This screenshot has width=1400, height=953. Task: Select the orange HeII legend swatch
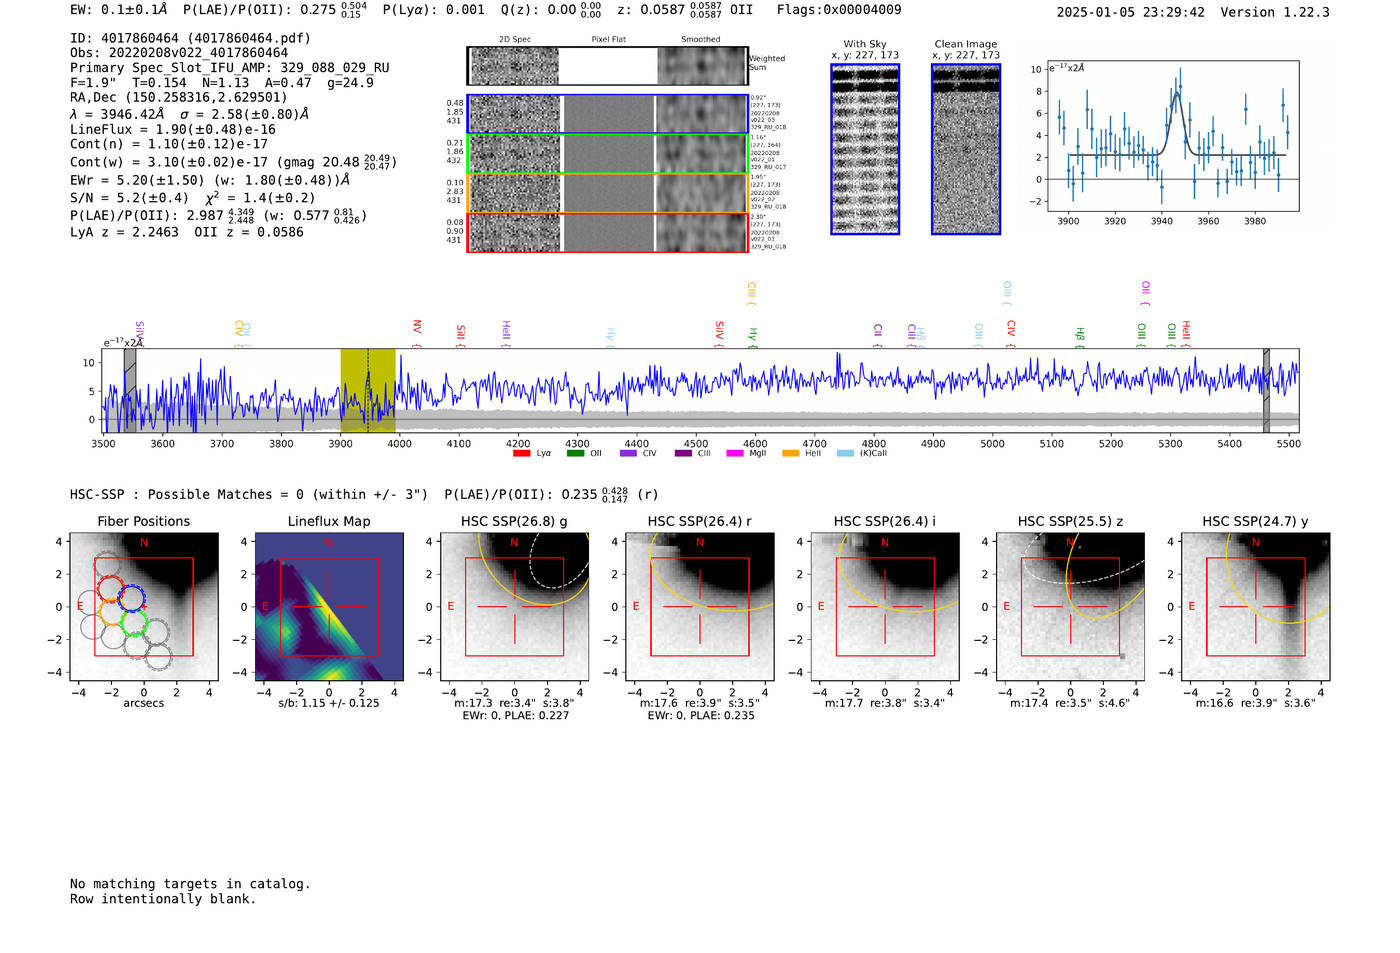click(x=790, y=454)
